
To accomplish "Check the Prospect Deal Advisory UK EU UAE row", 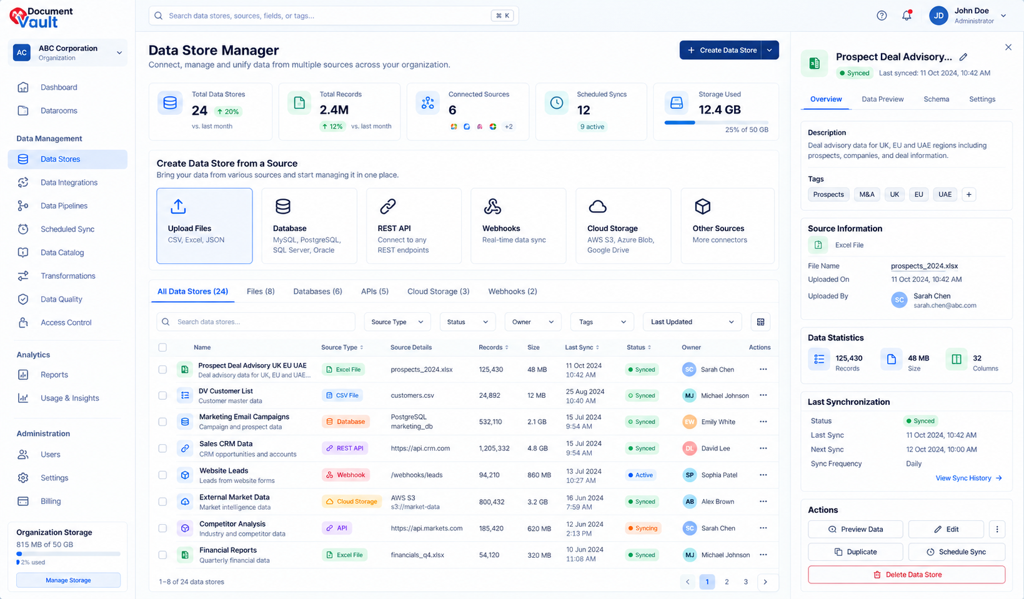I will click(x=163, y=369).
